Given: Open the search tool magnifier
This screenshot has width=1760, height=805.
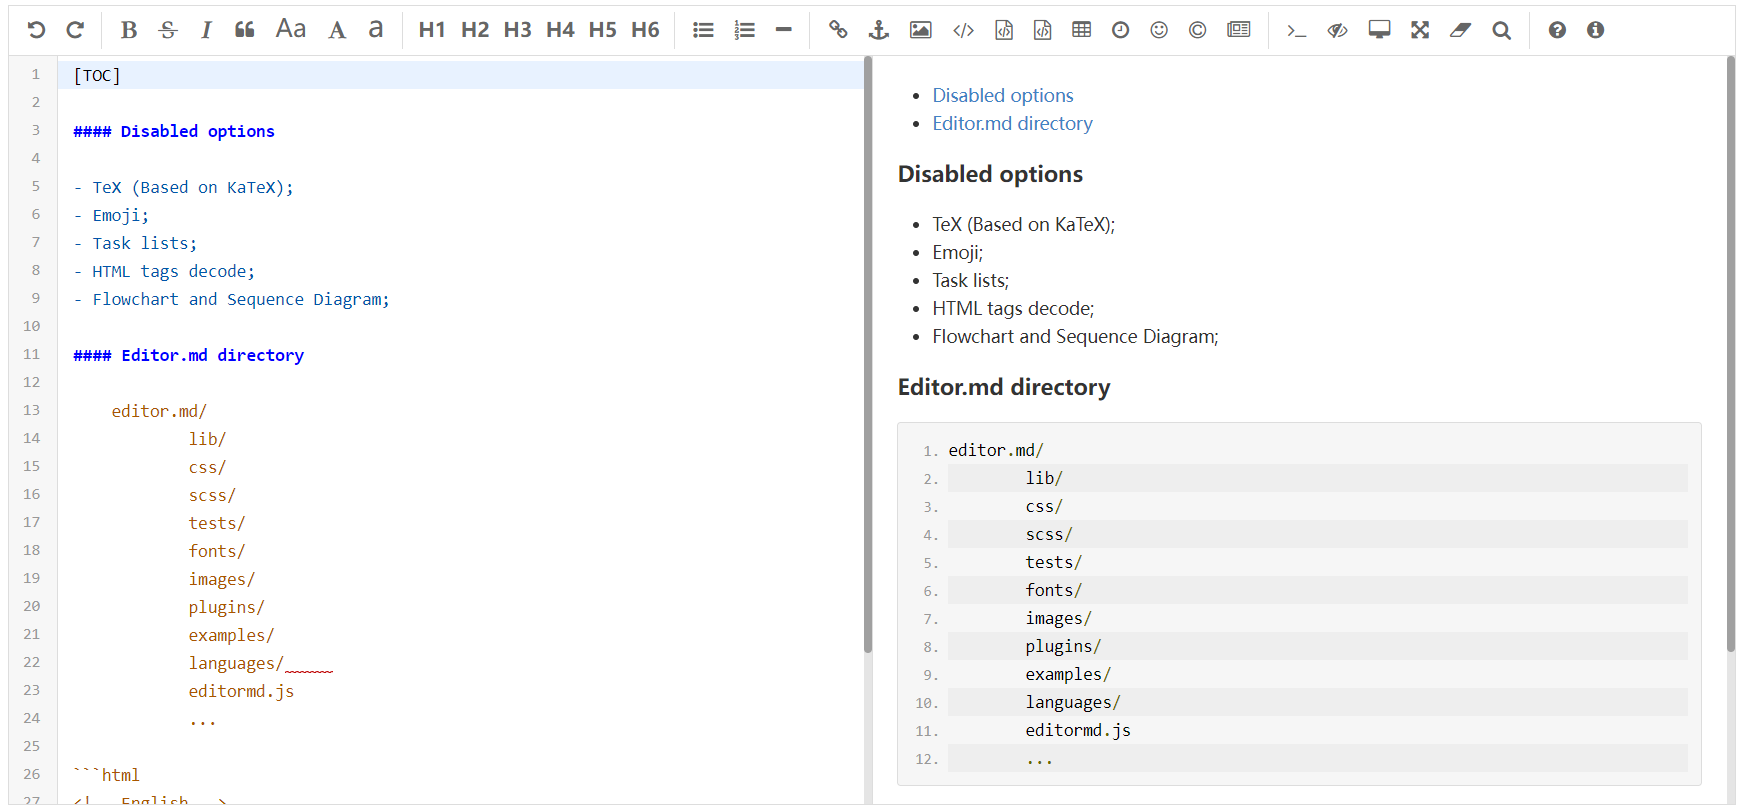Looking at the screenshot, I should tap(1501, 30).
